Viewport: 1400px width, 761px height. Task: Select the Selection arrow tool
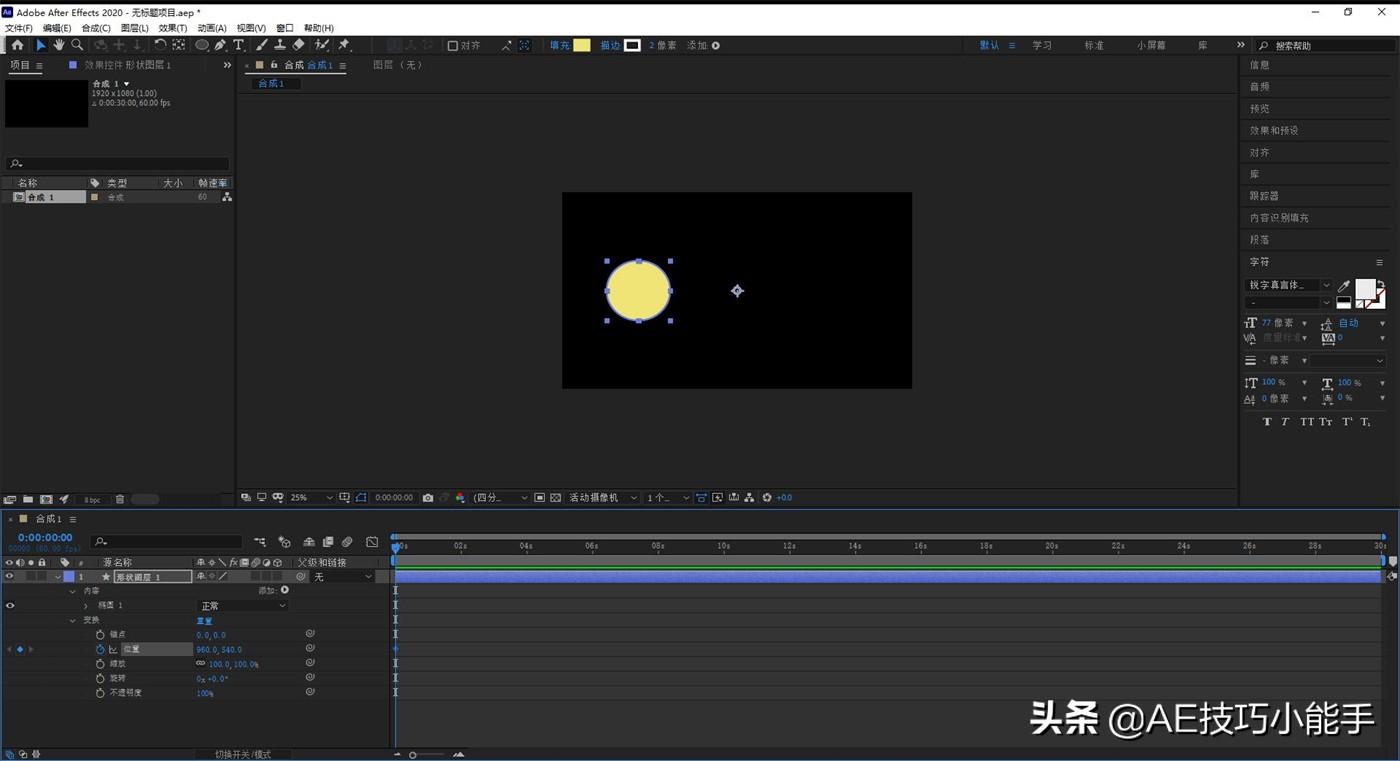[41, 45]
